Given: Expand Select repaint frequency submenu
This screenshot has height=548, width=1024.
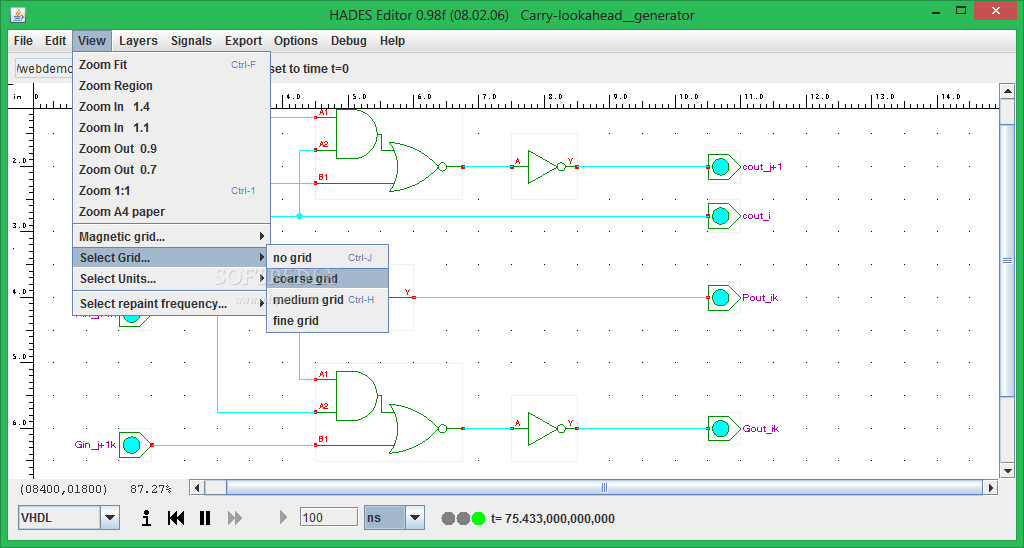Looking at the screenshot, I should (x=171, y=303).
